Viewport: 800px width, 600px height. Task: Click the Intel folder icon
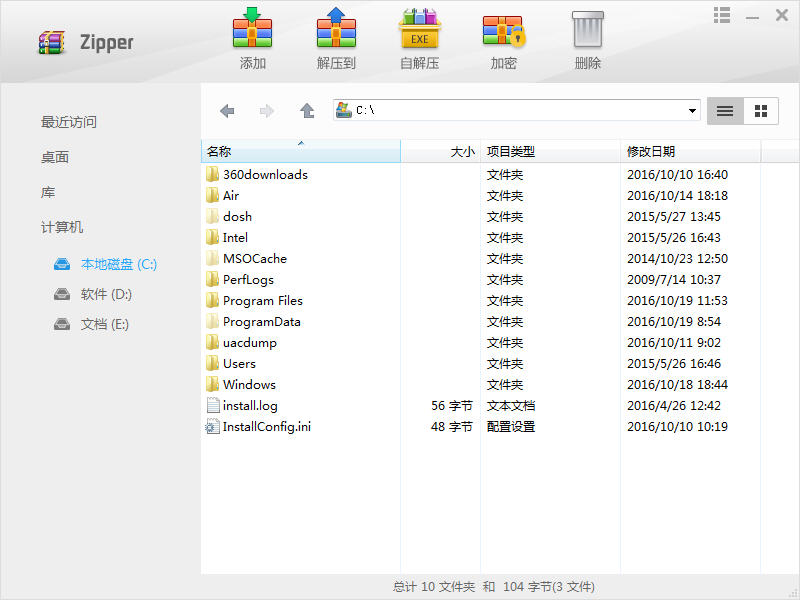click(x=212, y=237)
